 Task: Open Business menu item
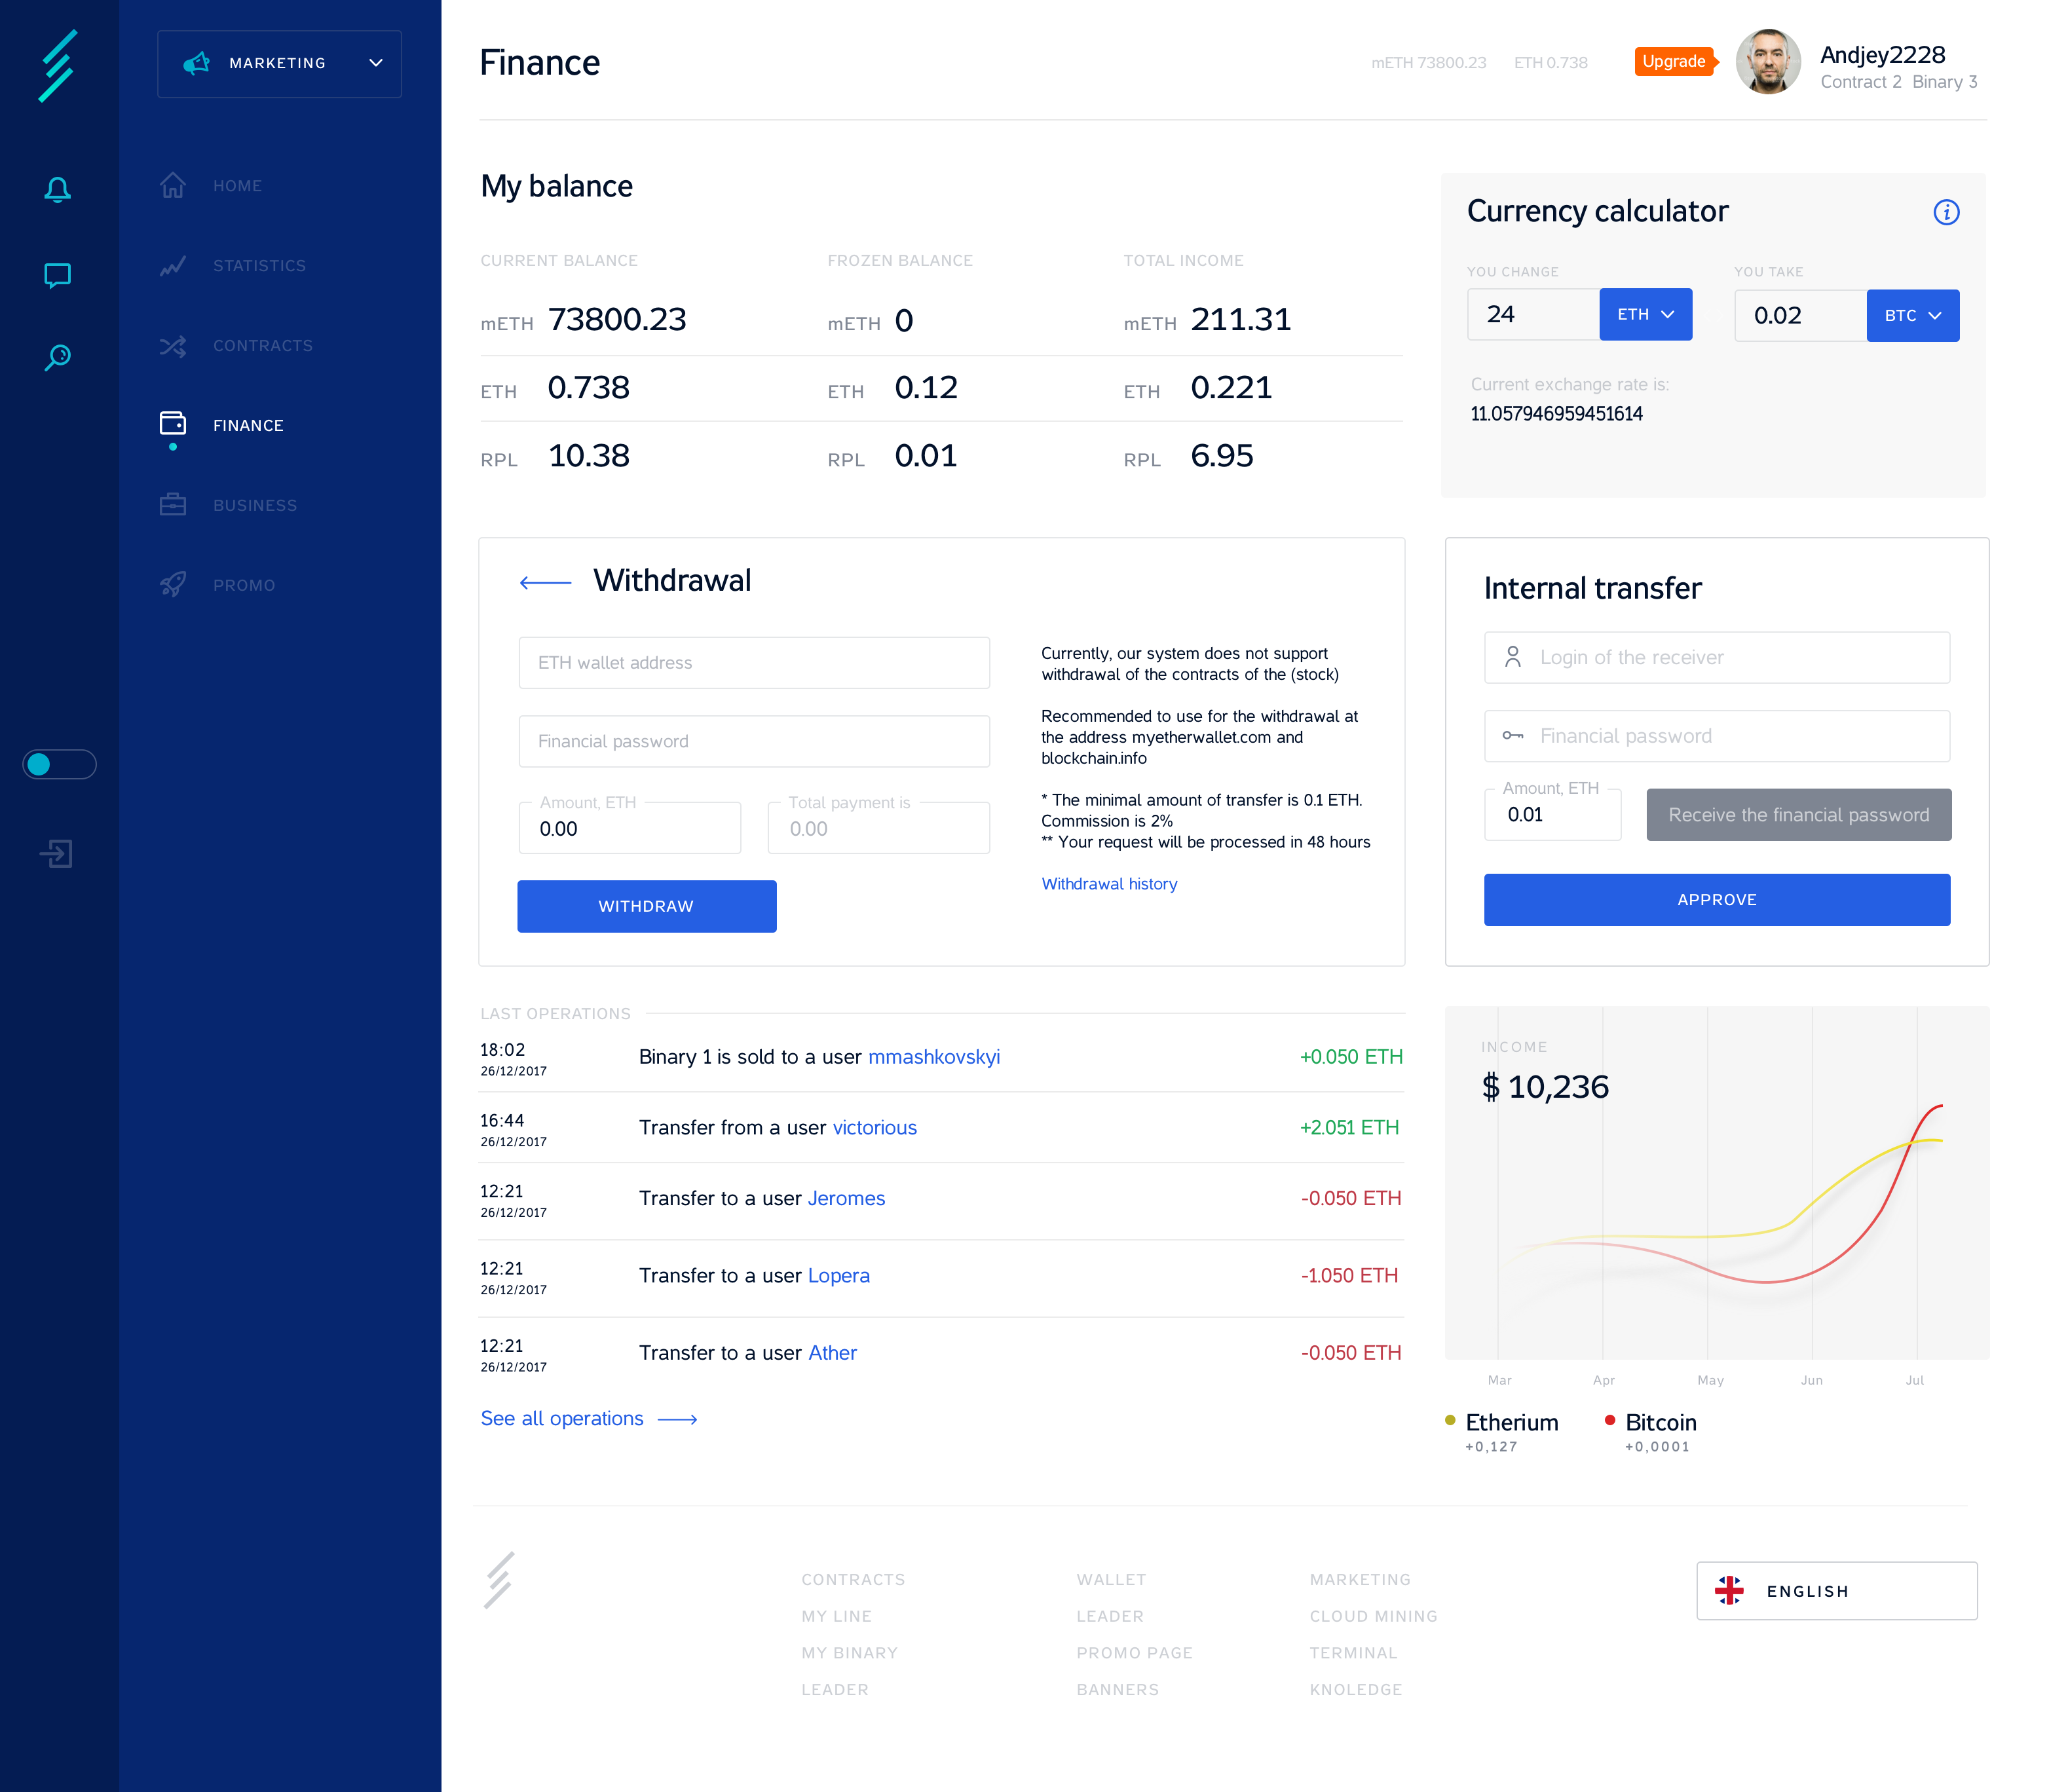[255, 506]
